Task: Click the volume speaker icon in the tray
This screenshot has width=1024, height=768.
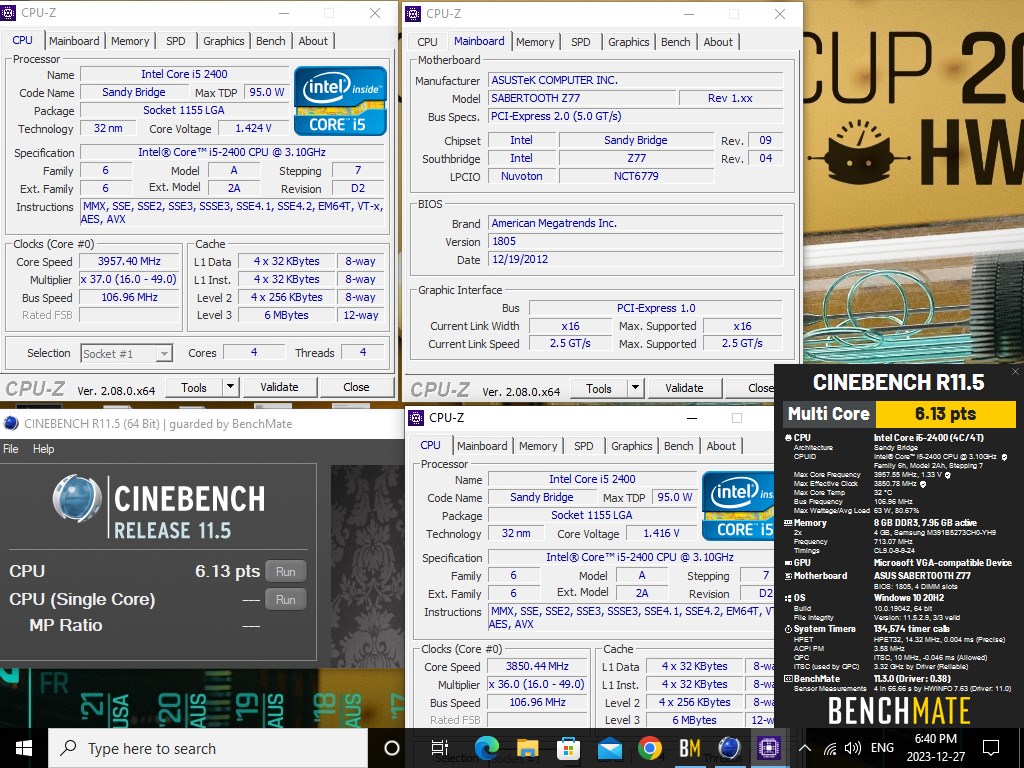Action: point(852,748)
